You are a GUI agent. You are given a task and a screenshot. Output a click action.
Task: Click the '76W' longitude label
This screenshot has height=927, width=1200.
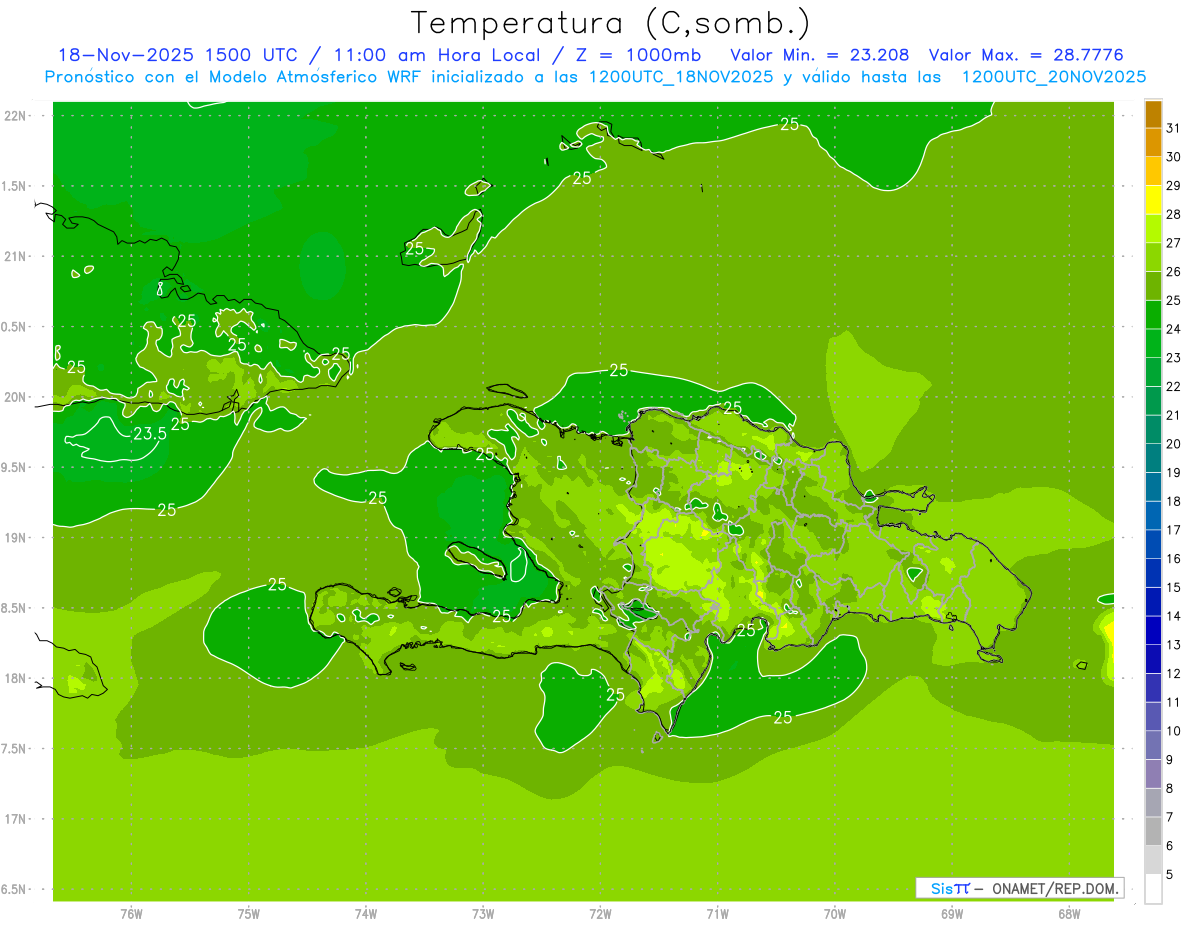(x=131, y=913)
